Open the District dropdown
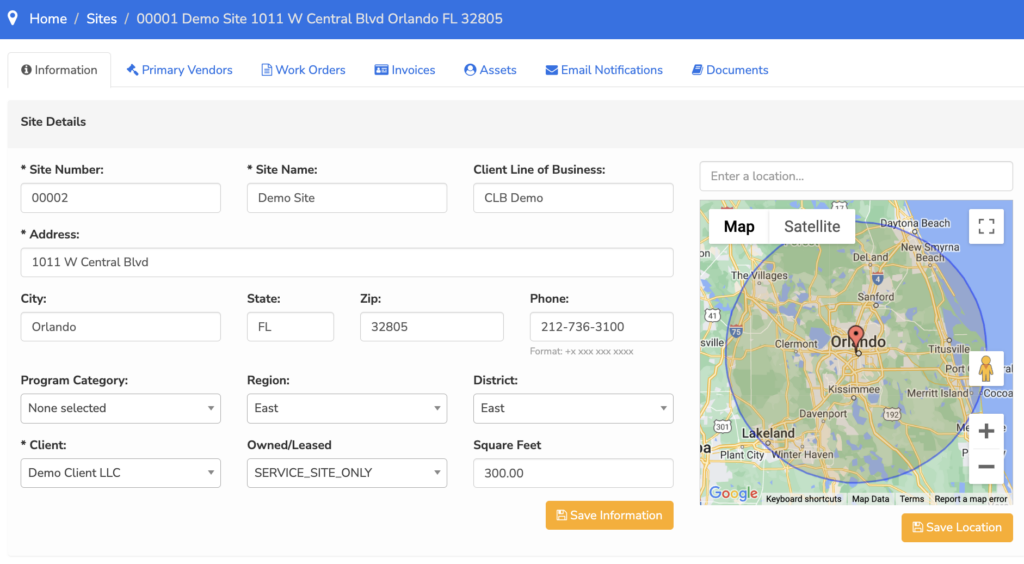 [573, 408]
